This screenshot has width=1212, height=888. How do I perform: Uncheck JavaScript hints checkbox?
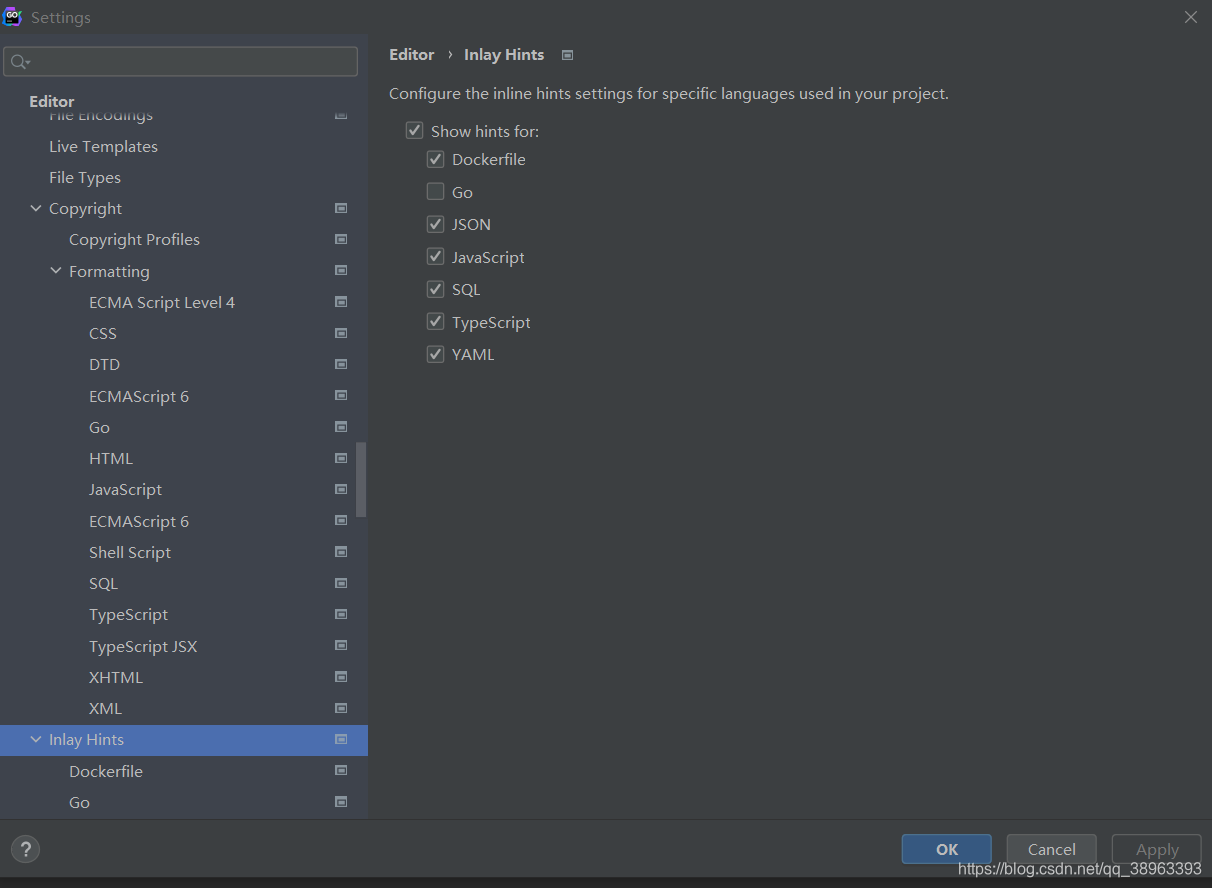435,256
